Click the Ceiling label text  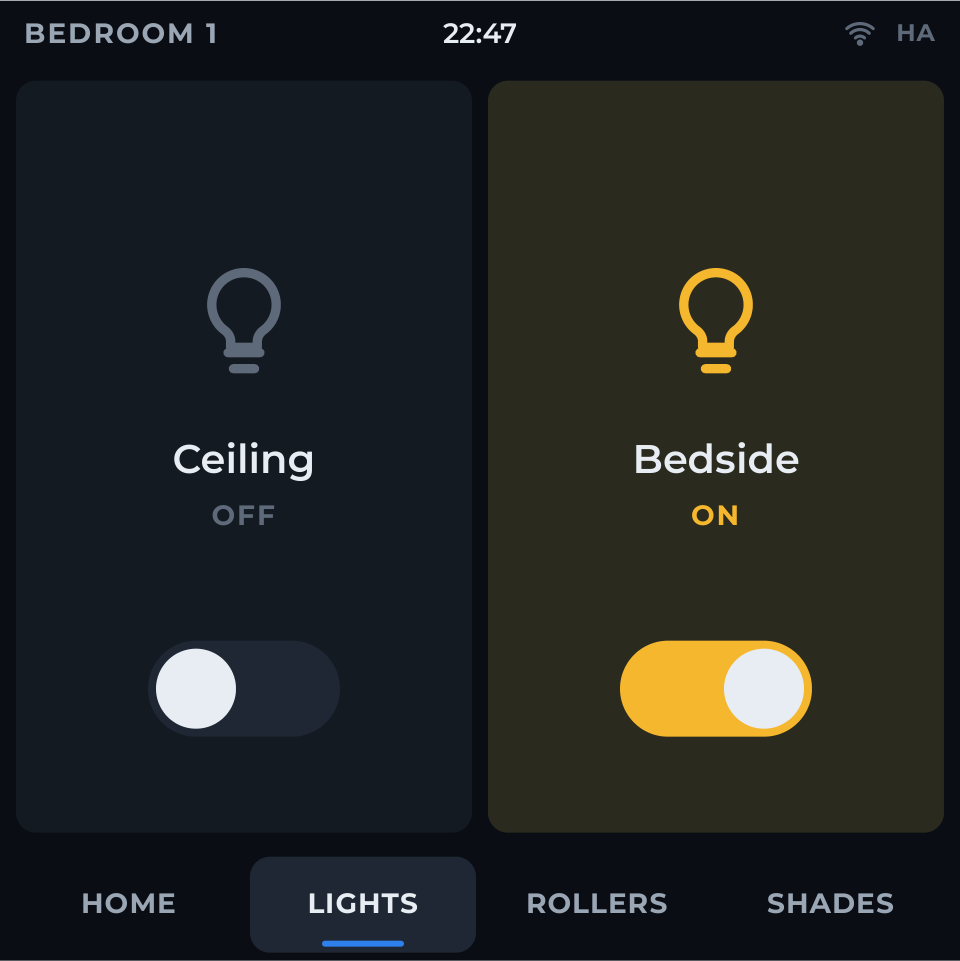[x=243, y=461]
